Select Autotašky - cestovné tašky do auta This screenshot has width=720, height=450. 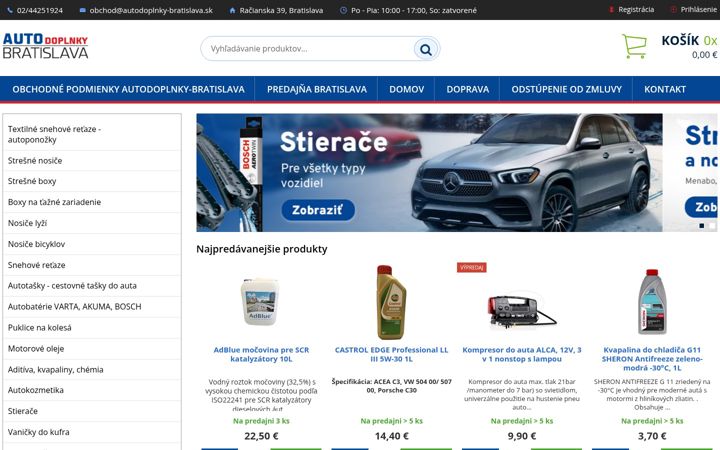point(92,286)
